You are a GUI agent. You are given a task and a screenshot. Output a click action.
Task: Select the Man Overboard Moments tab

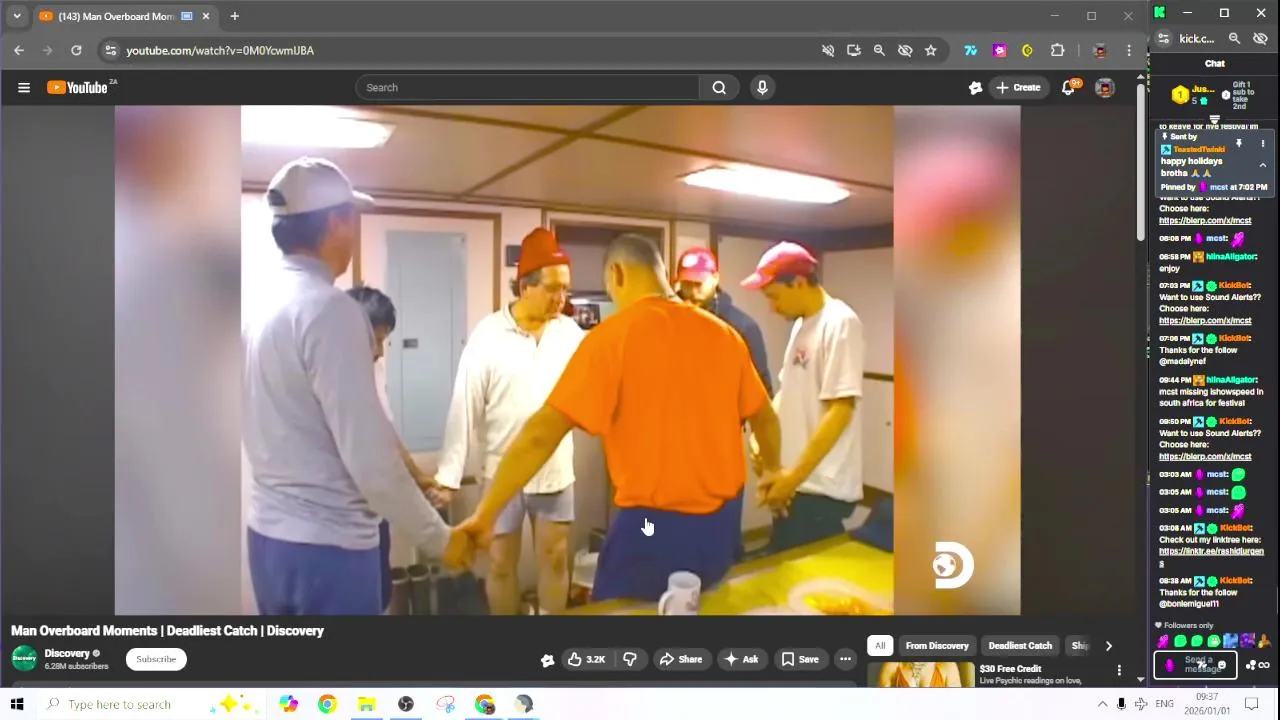[123, 16]
